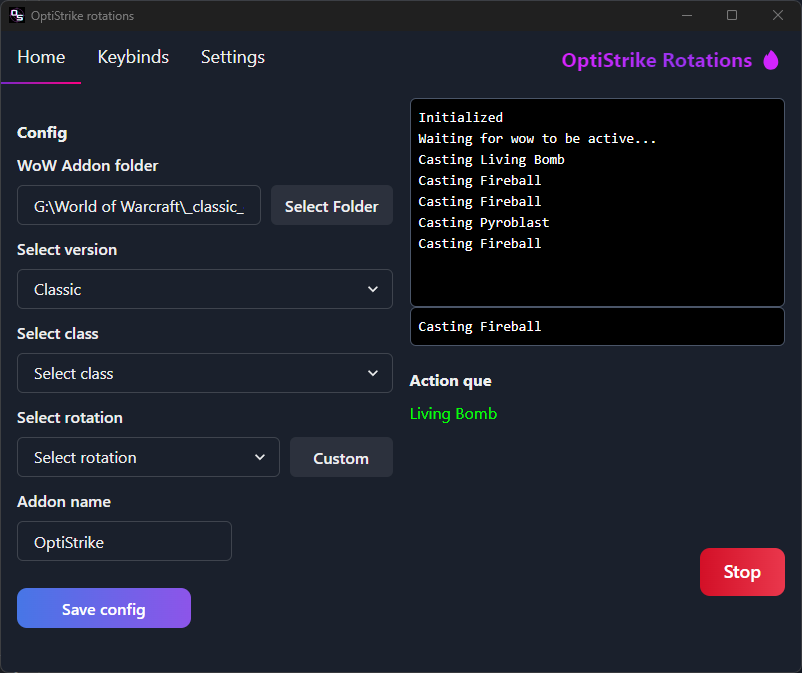Click the WoW Addon folder path field
The width and height of the screenshot is (802, 673).
(139, 205)
